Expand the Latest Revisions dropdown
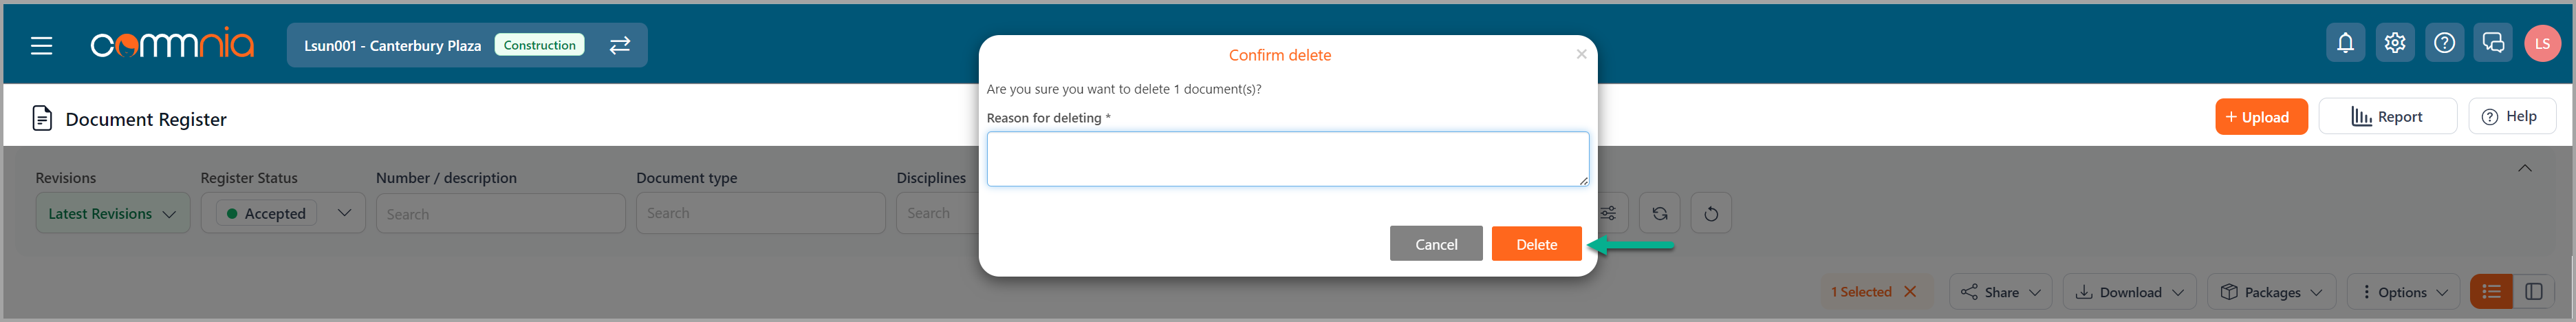The height and width of the screenshot is (322, 2576). point(113,213)
